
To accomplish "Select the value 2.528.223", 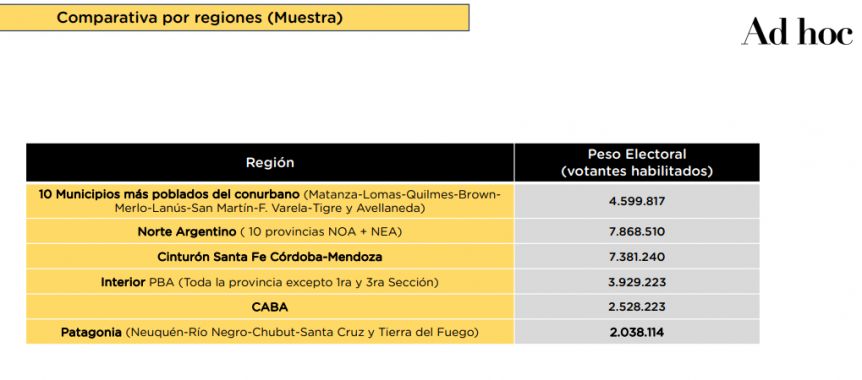I will 637,307.
